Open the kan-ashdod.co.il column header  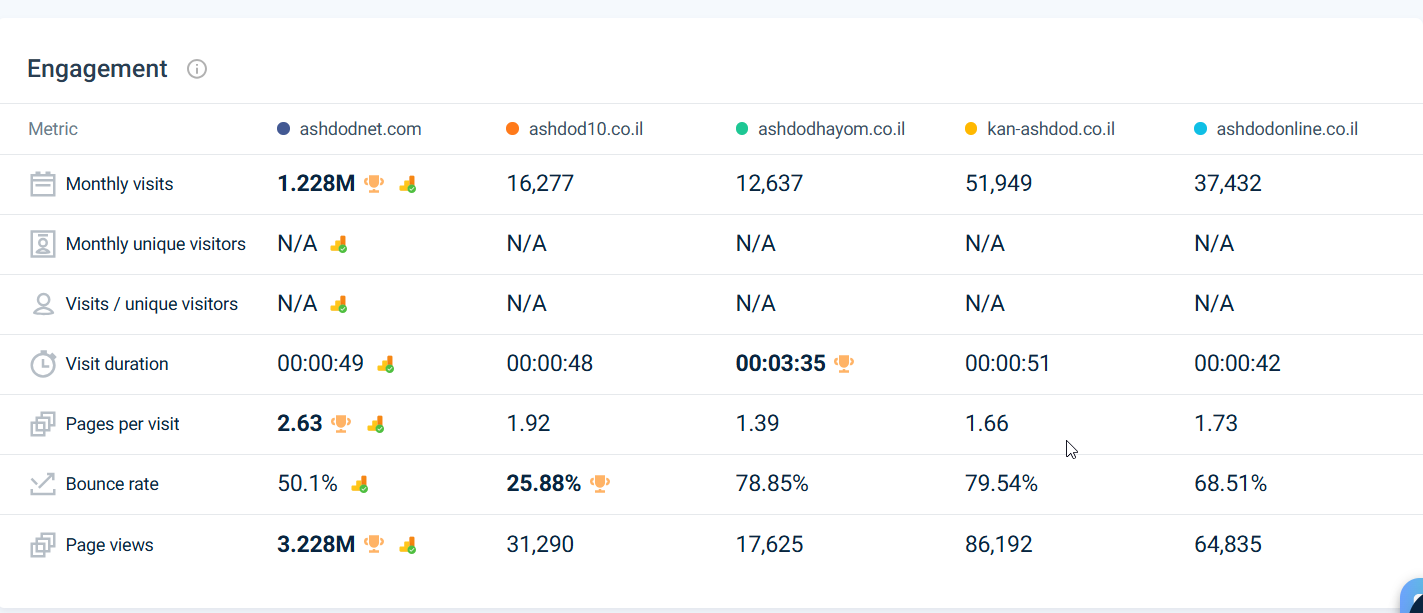coord(1051,129)
